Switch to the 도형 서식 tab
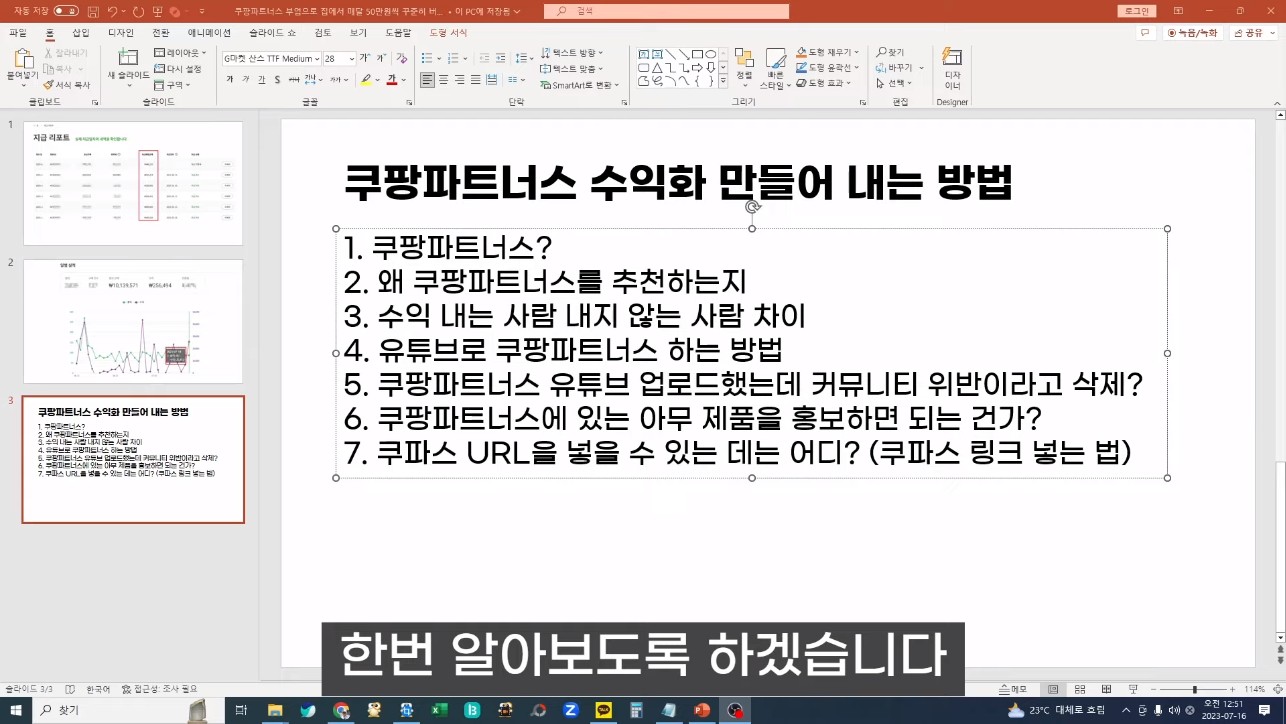 [x=448, y=33]
